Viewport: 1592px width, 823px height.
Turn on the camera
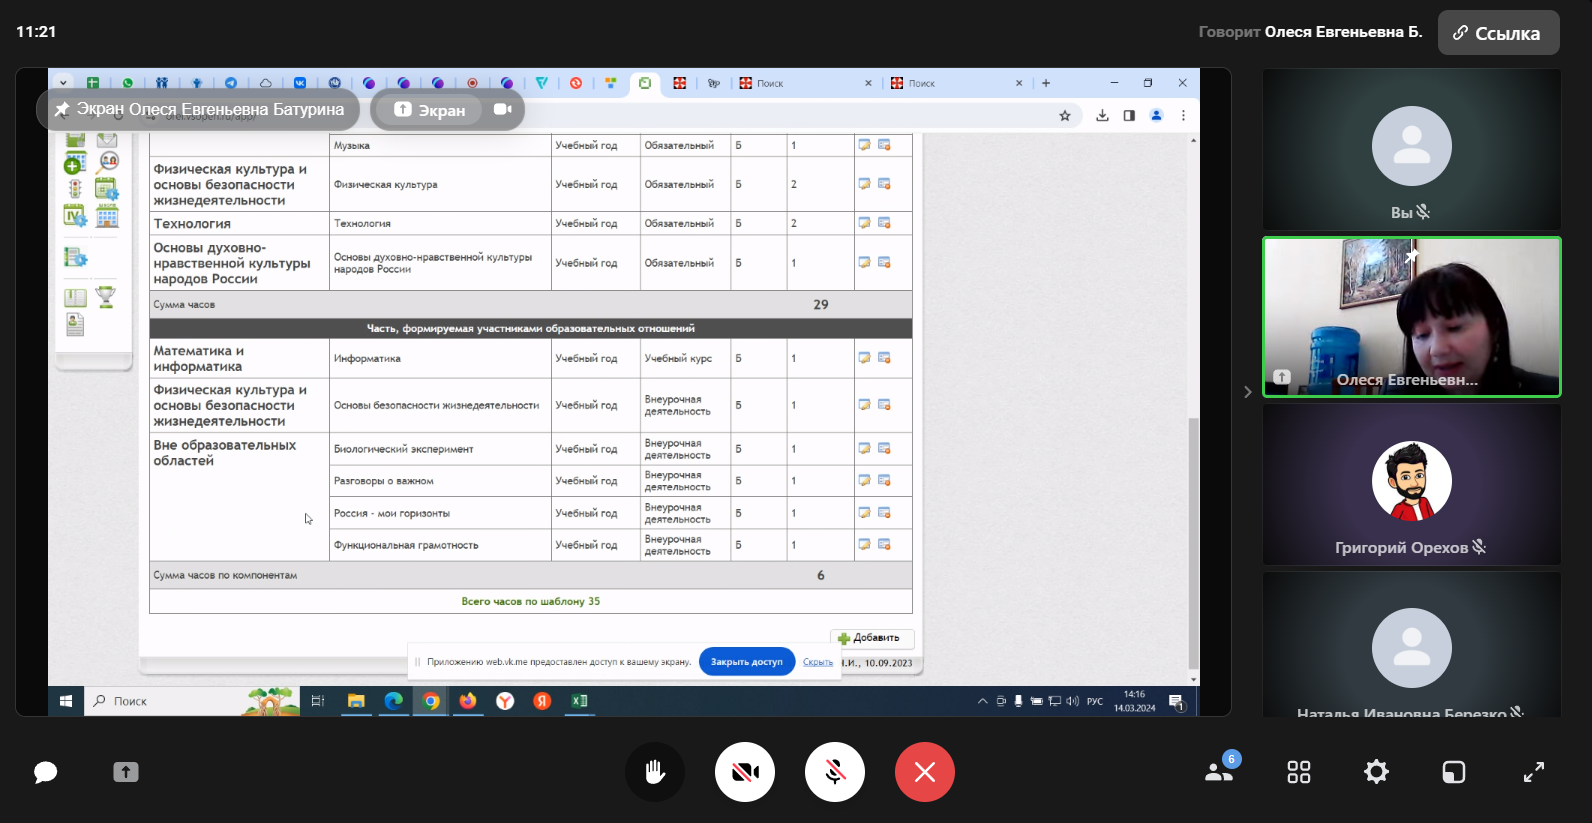745,772
